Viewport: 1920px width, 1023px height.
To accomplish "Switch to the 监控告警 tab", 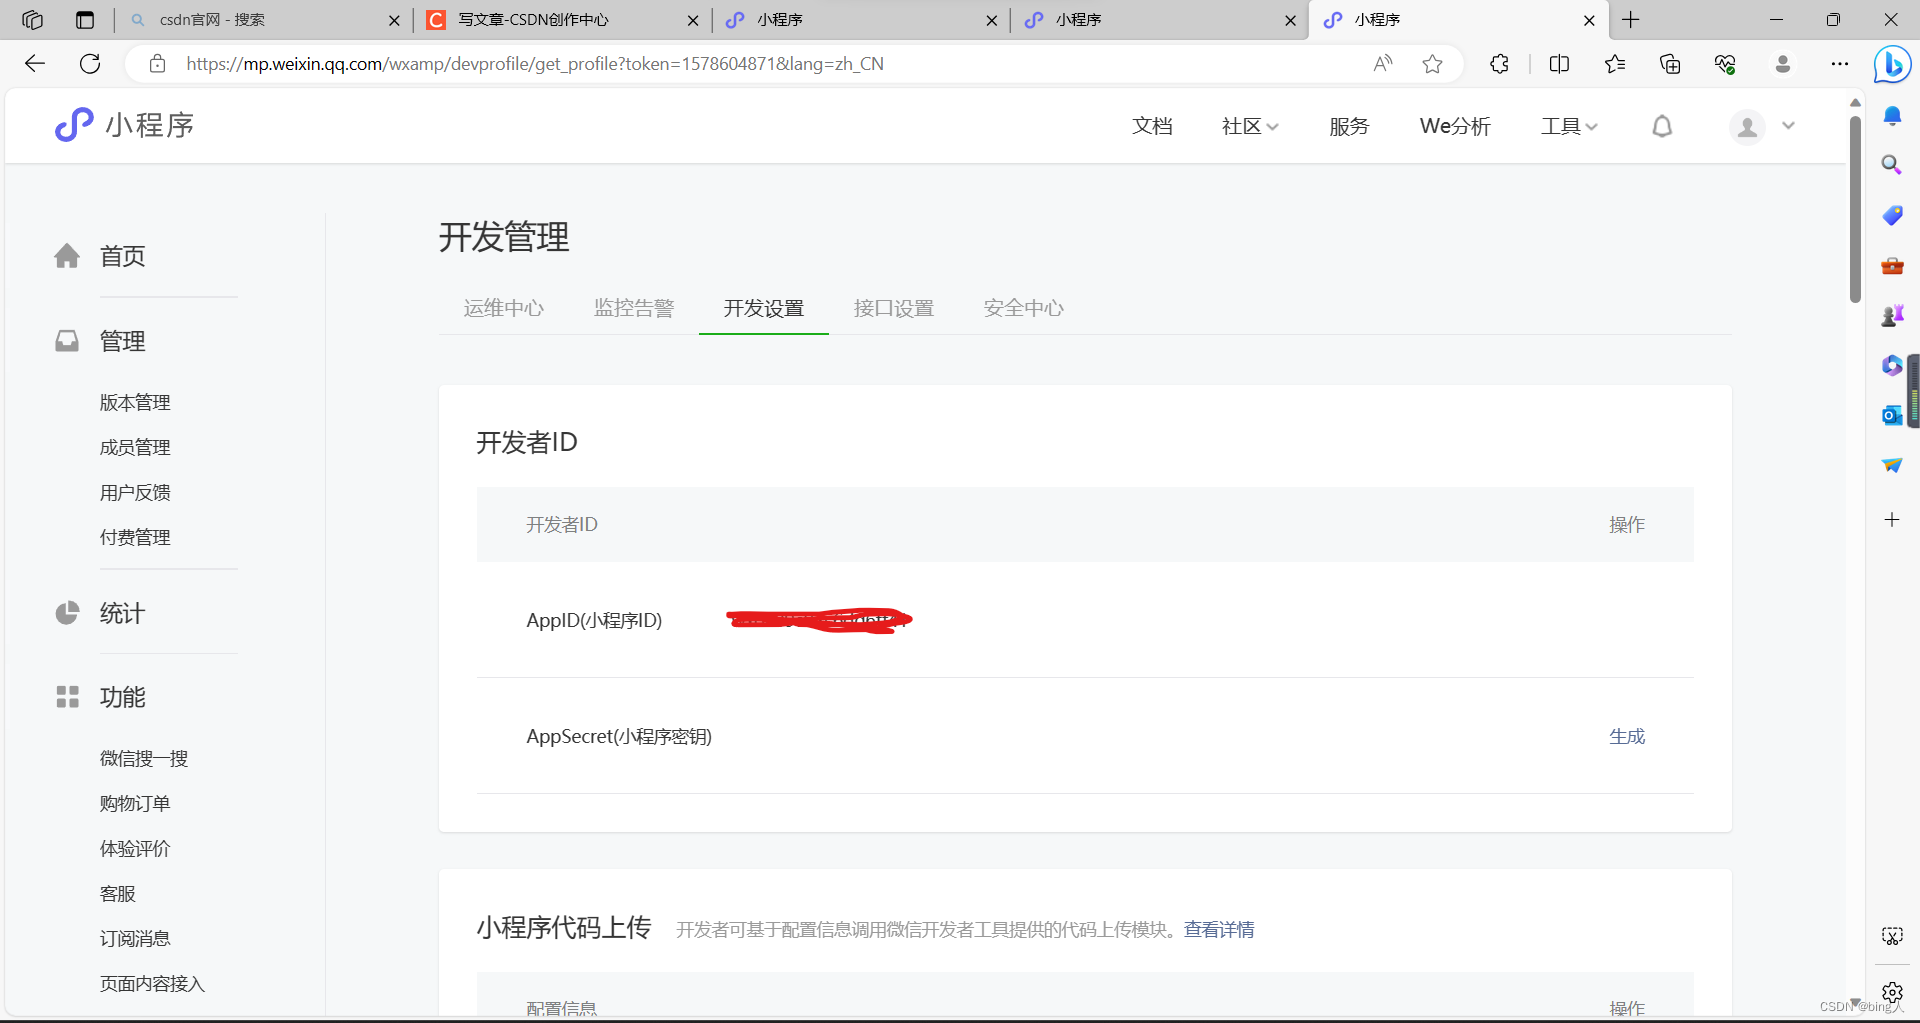I will (x=634, y=308).
